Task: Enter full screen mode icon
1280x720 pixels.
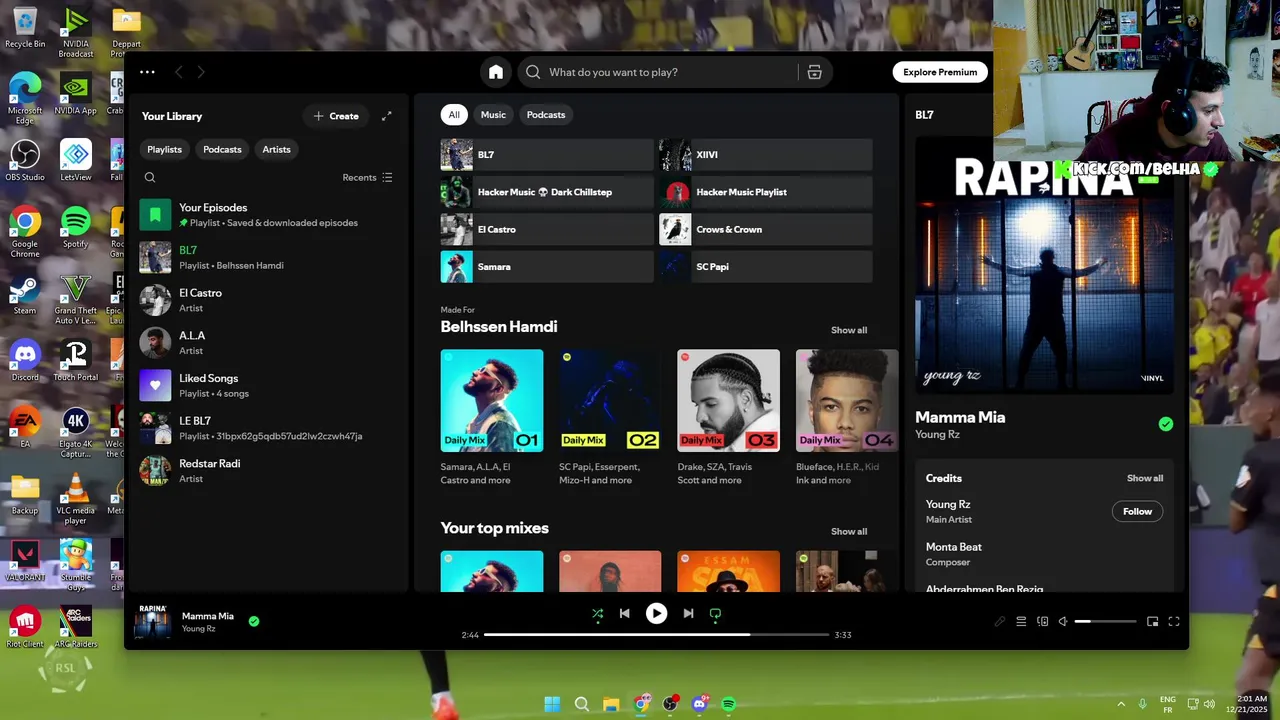Action: point(1174,621)
